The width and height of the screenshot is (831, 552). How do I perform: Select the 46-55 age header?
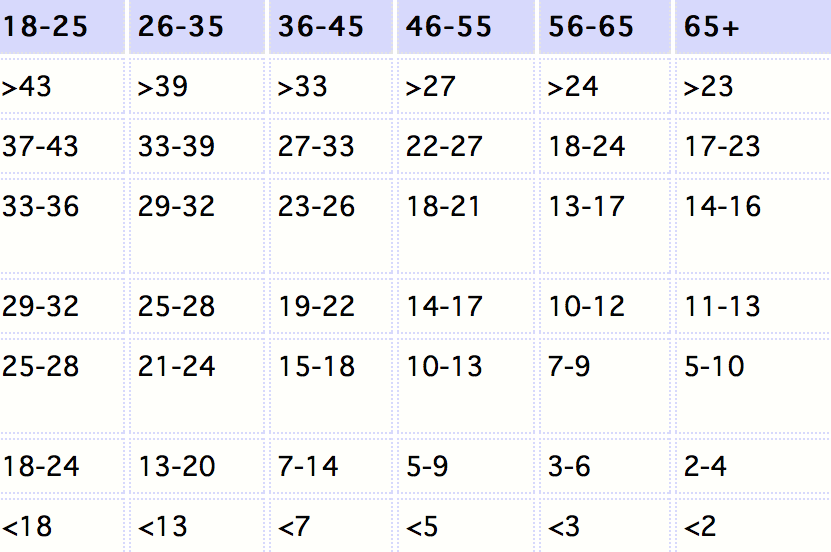tap(466, 26)
